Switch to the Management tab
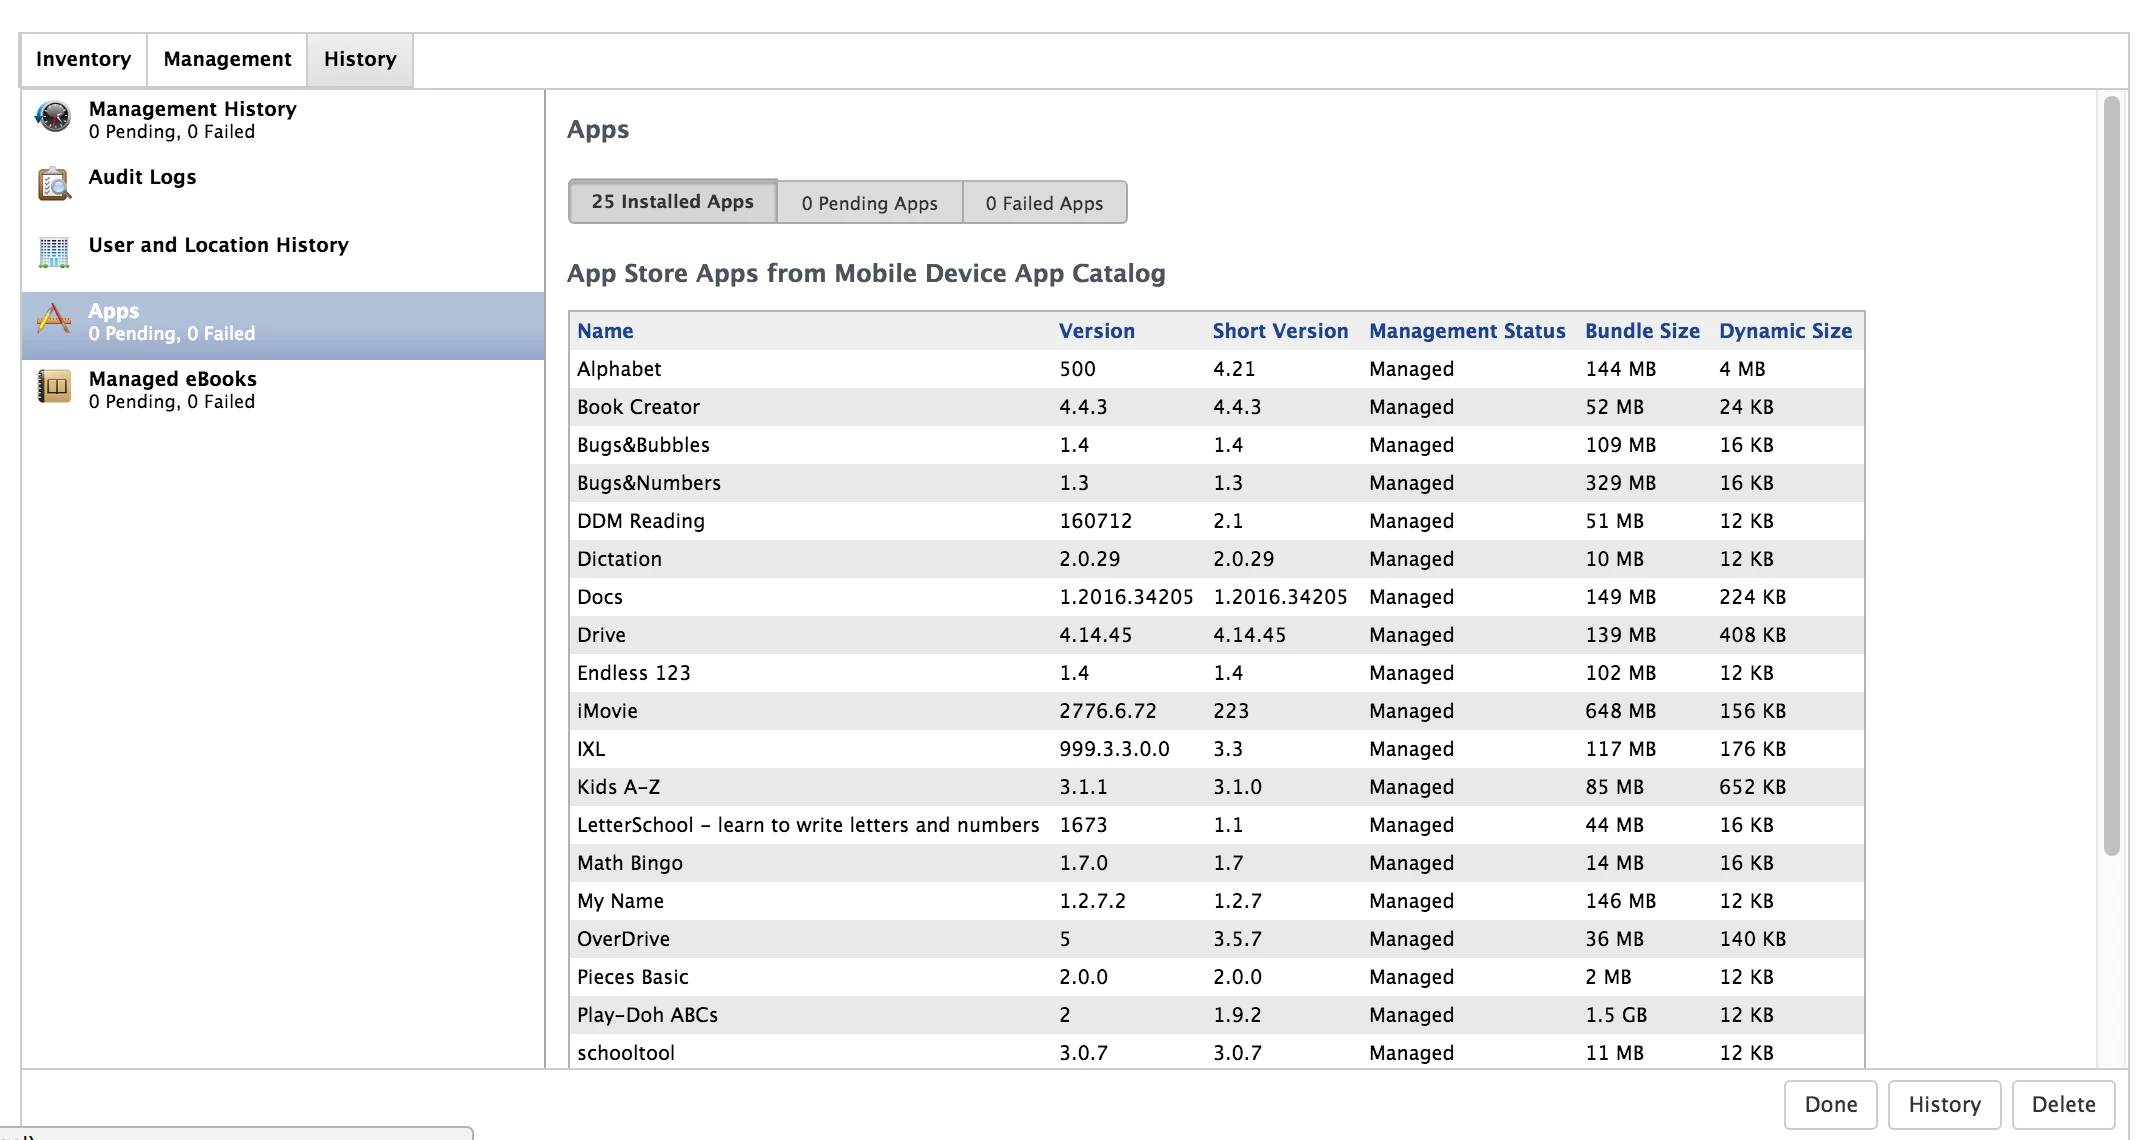The height and width of the screenshot is (1140, 2148). pyautogui.click(x=227, y=60)
